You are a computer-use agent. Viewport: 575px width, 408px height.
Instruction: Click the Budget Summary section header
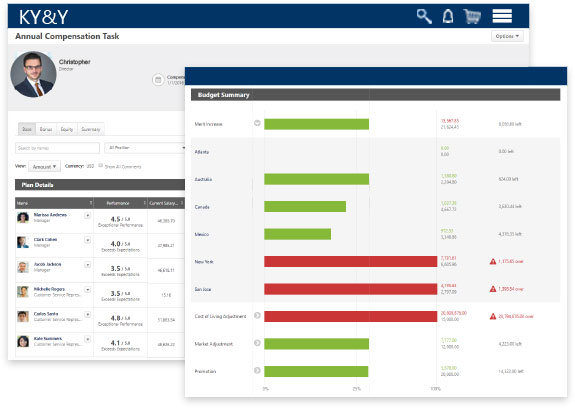click(x=376, y=95)
